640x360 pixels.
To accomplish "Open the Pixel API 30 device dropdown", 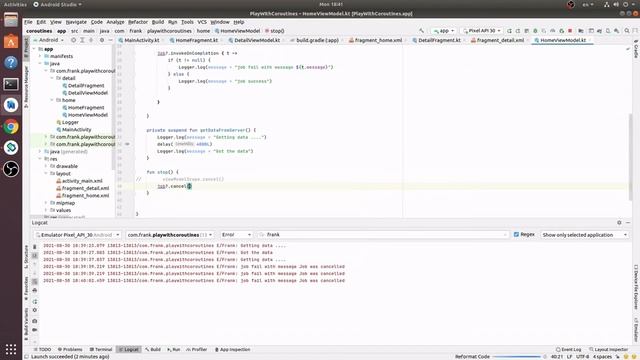I will coord(482,31).
